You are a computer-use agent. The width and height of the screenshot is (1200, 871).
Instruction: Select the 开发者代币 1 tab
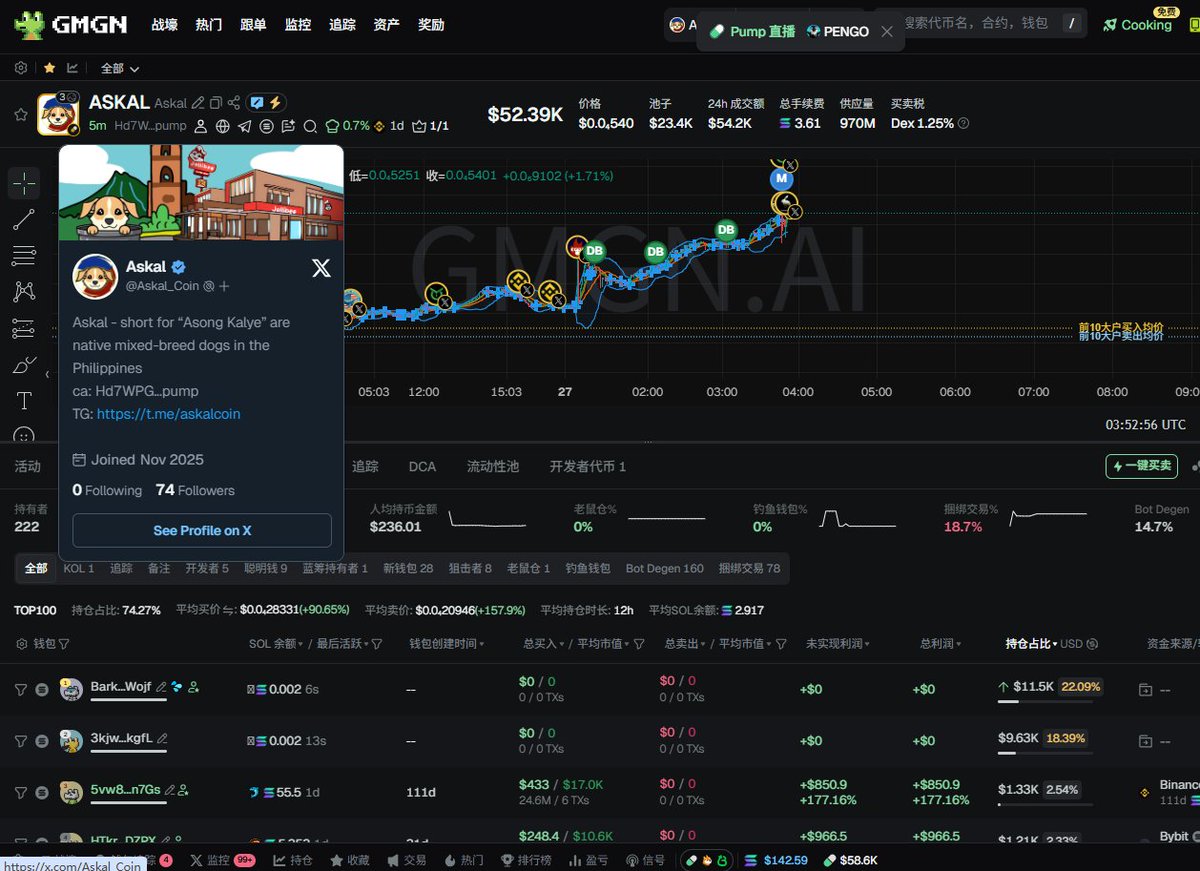[x=588, y=466]
